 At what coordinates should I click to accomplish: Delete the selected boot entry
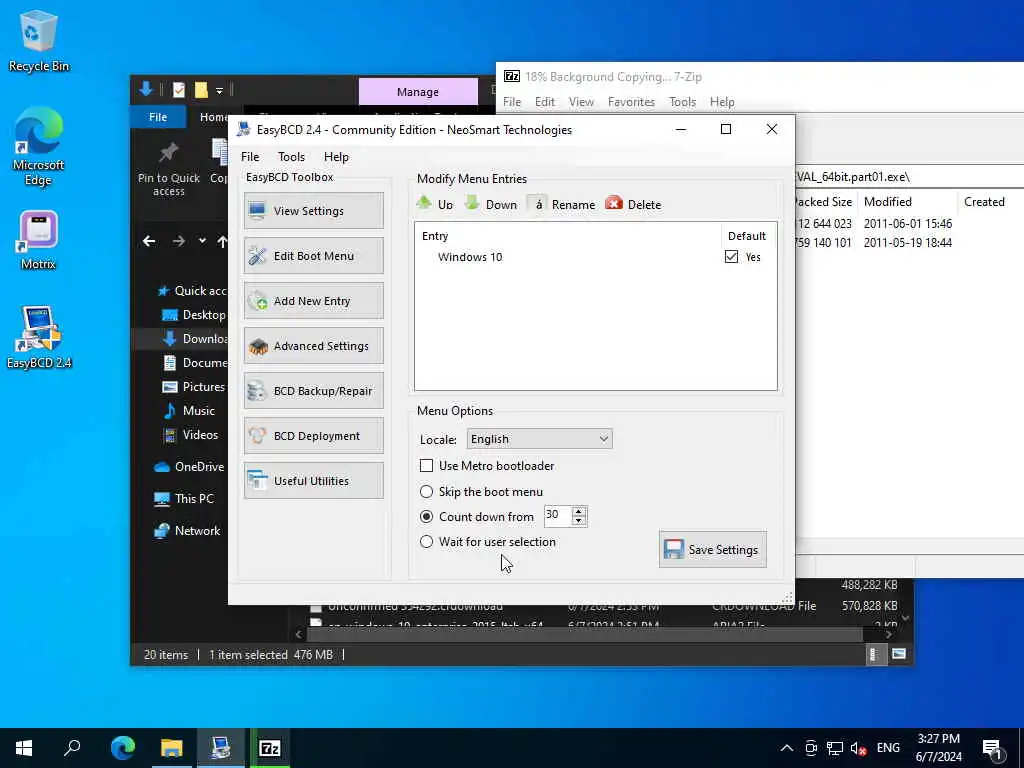coord(633,204)
